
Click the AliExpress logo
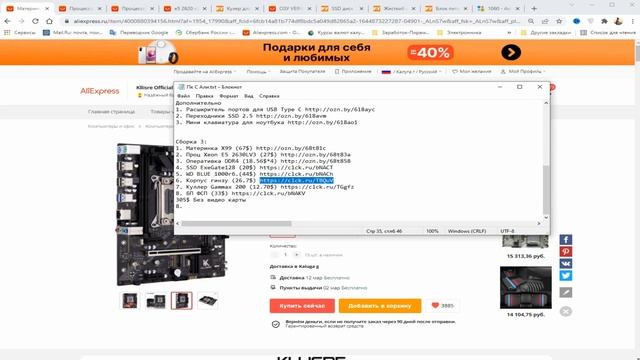pos(100,91)
